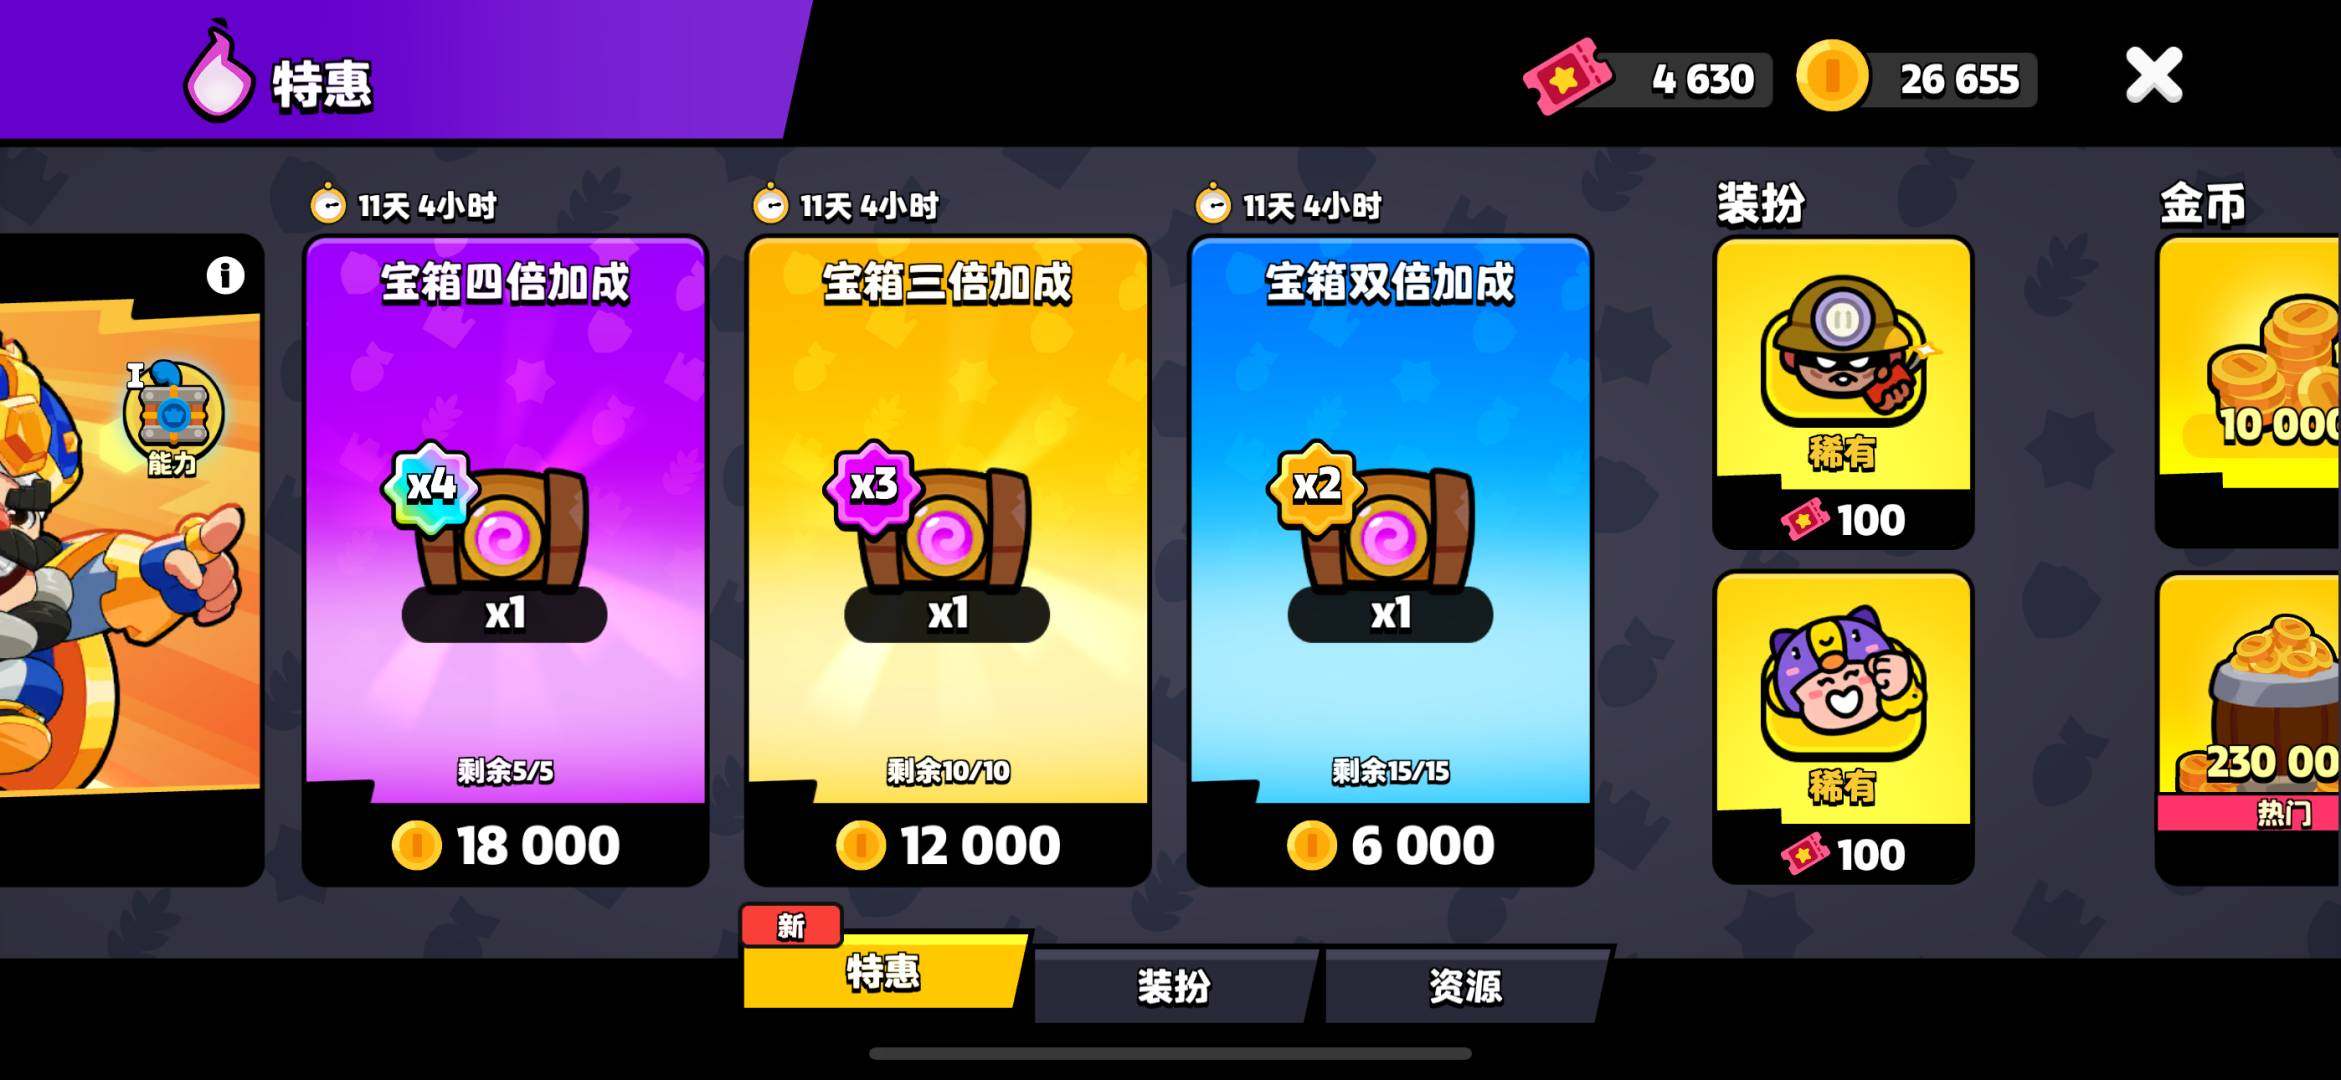This screenshot has width=2341, height=1080.
Task: Buy 宝箱四倍加成 for 18 000 coins
Action: coord(506,845)
